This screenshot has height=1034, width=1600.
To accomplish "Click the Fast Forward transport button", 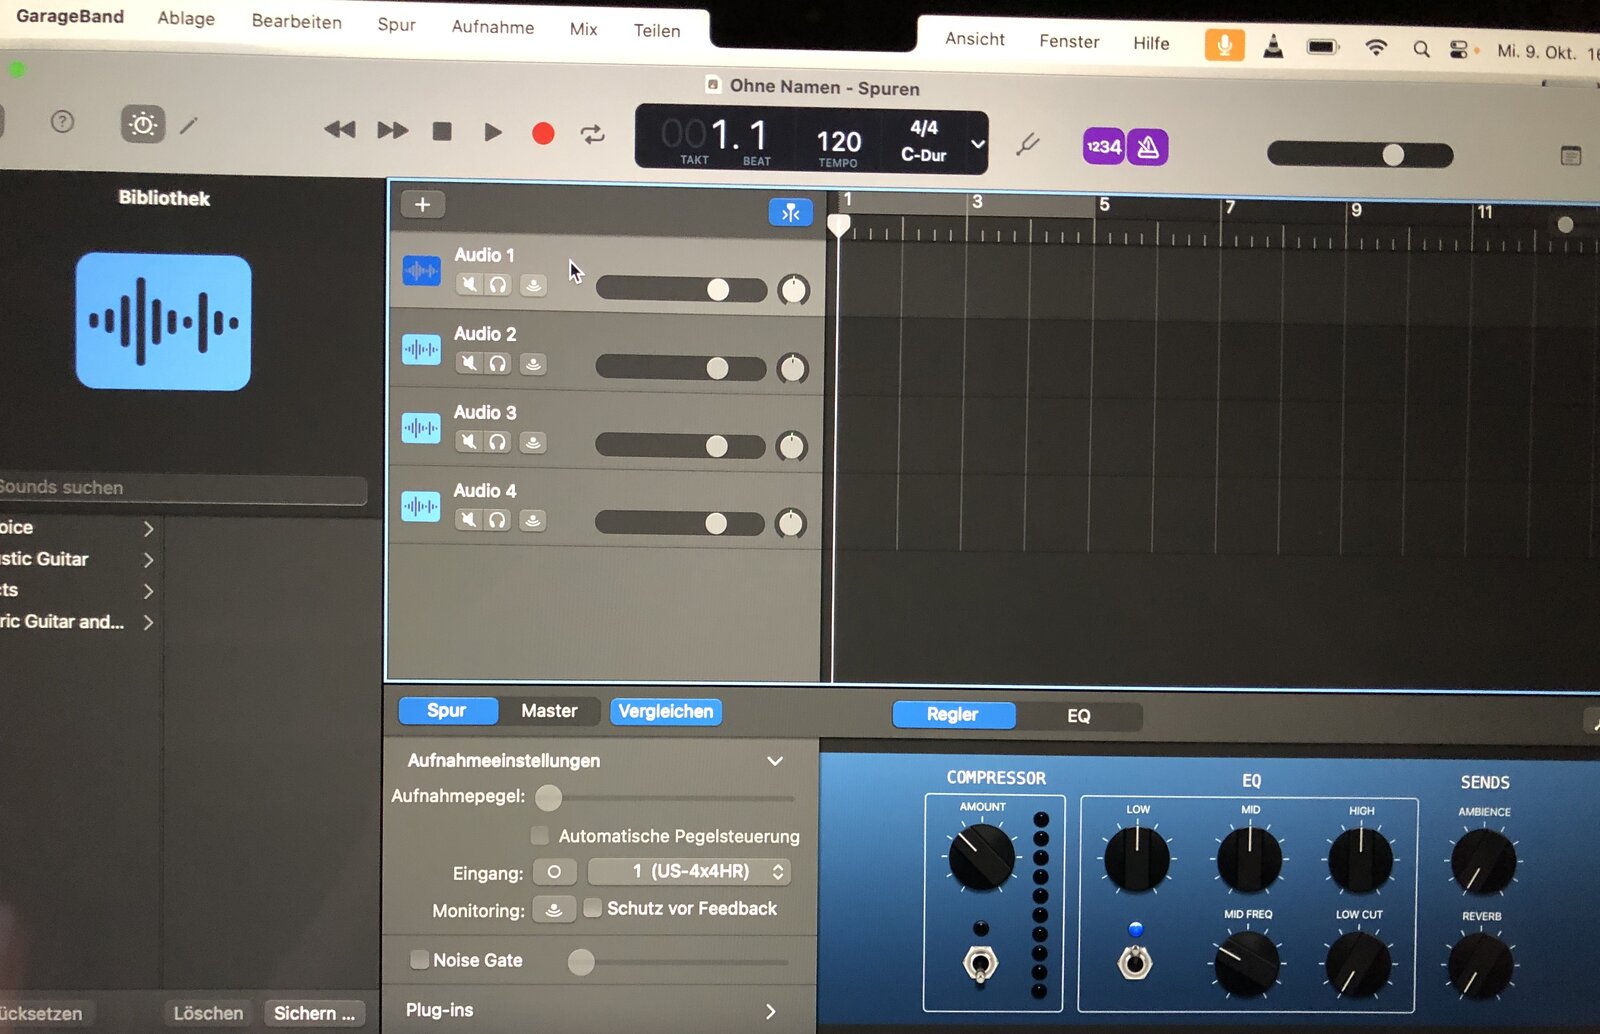I will (392, 130).
